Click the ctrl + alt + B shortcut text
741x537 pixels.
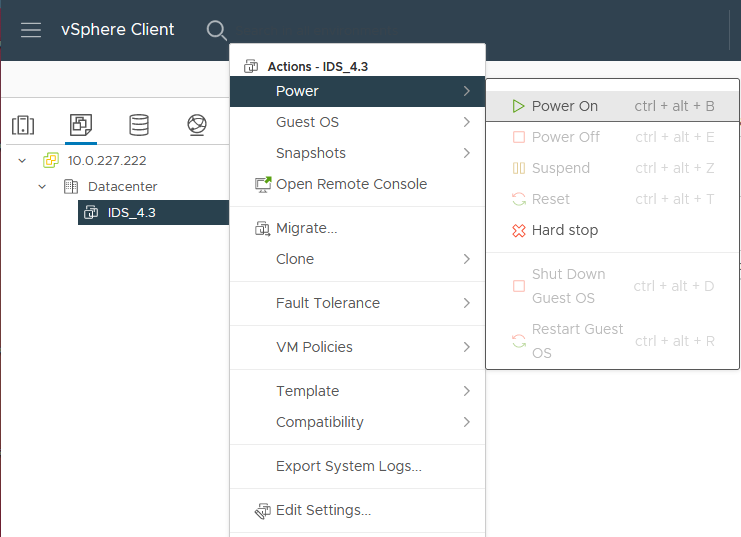674,106
